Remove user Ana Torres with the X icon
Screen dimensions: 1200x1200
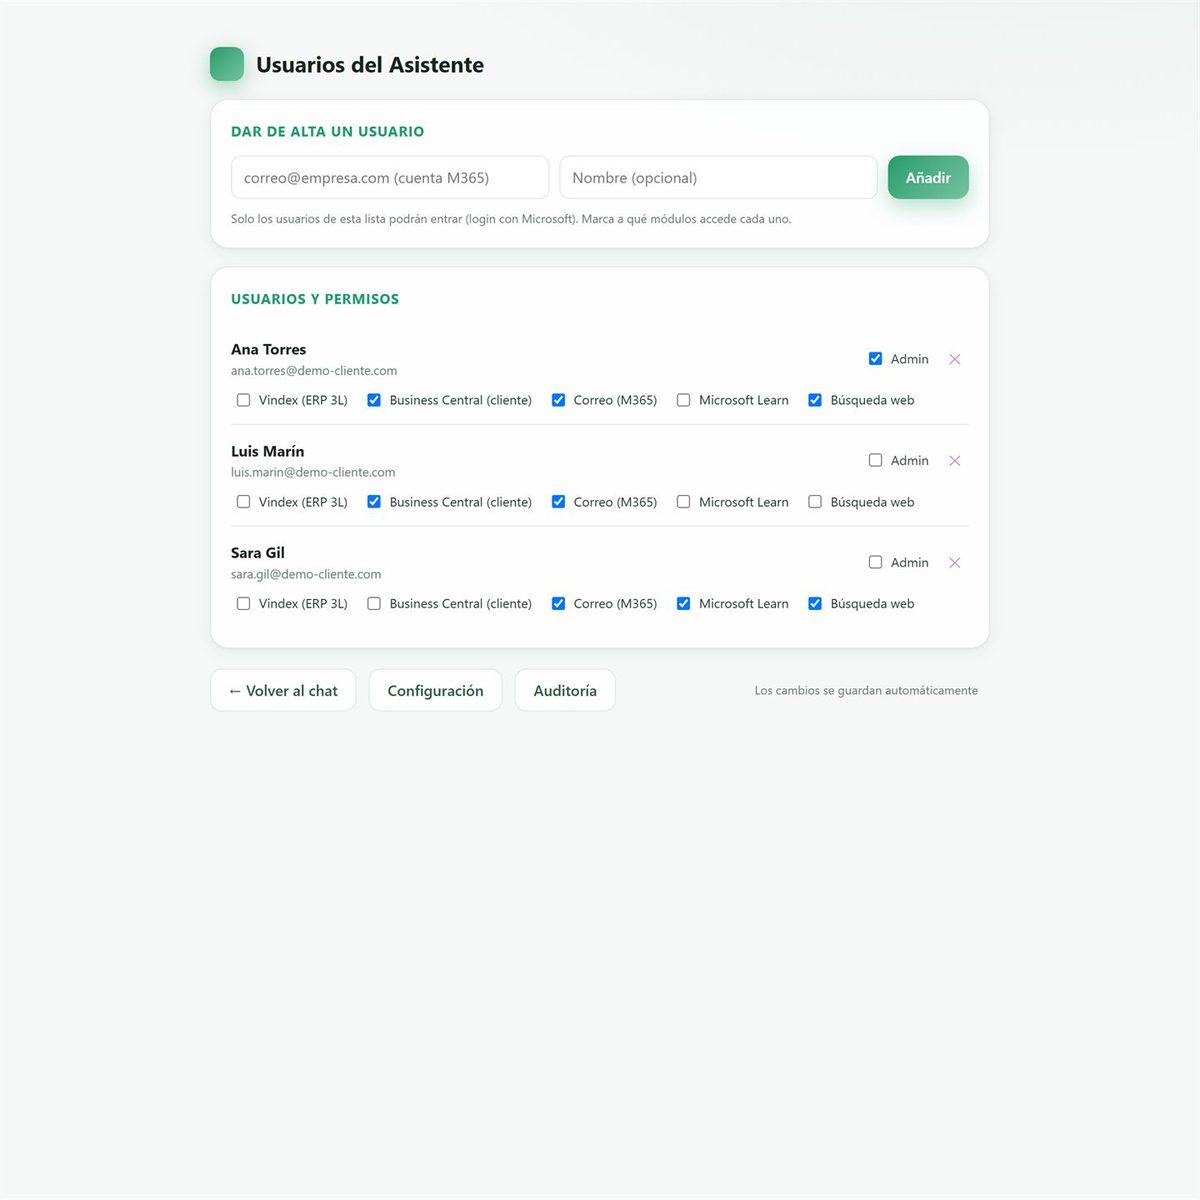955,359
